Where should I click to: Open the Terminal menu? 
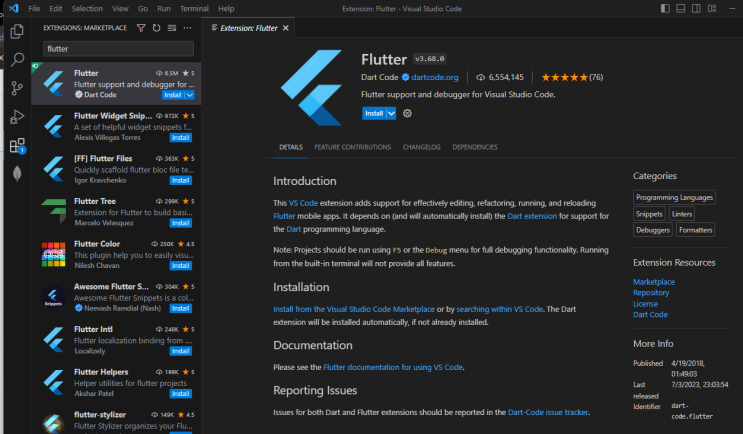194,9
